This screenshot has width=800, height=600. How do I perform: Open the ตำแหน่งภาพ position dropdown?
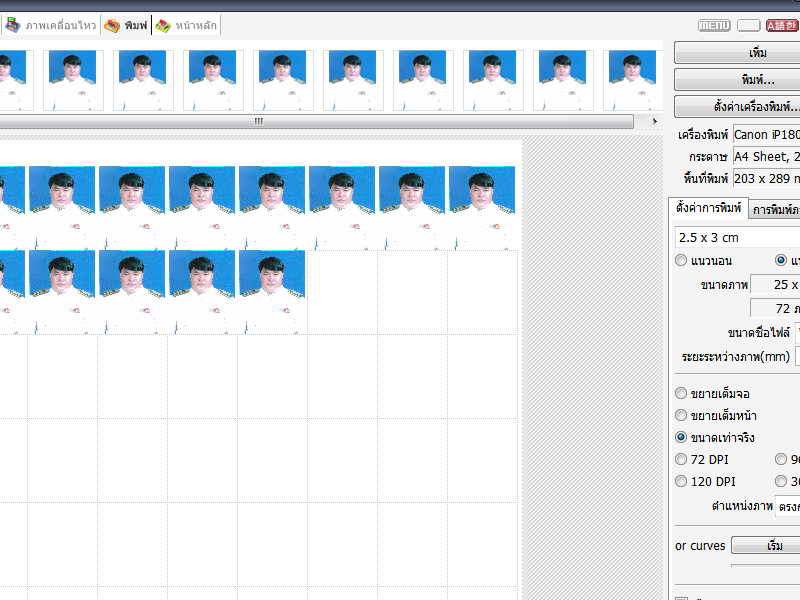click(787, 507)
